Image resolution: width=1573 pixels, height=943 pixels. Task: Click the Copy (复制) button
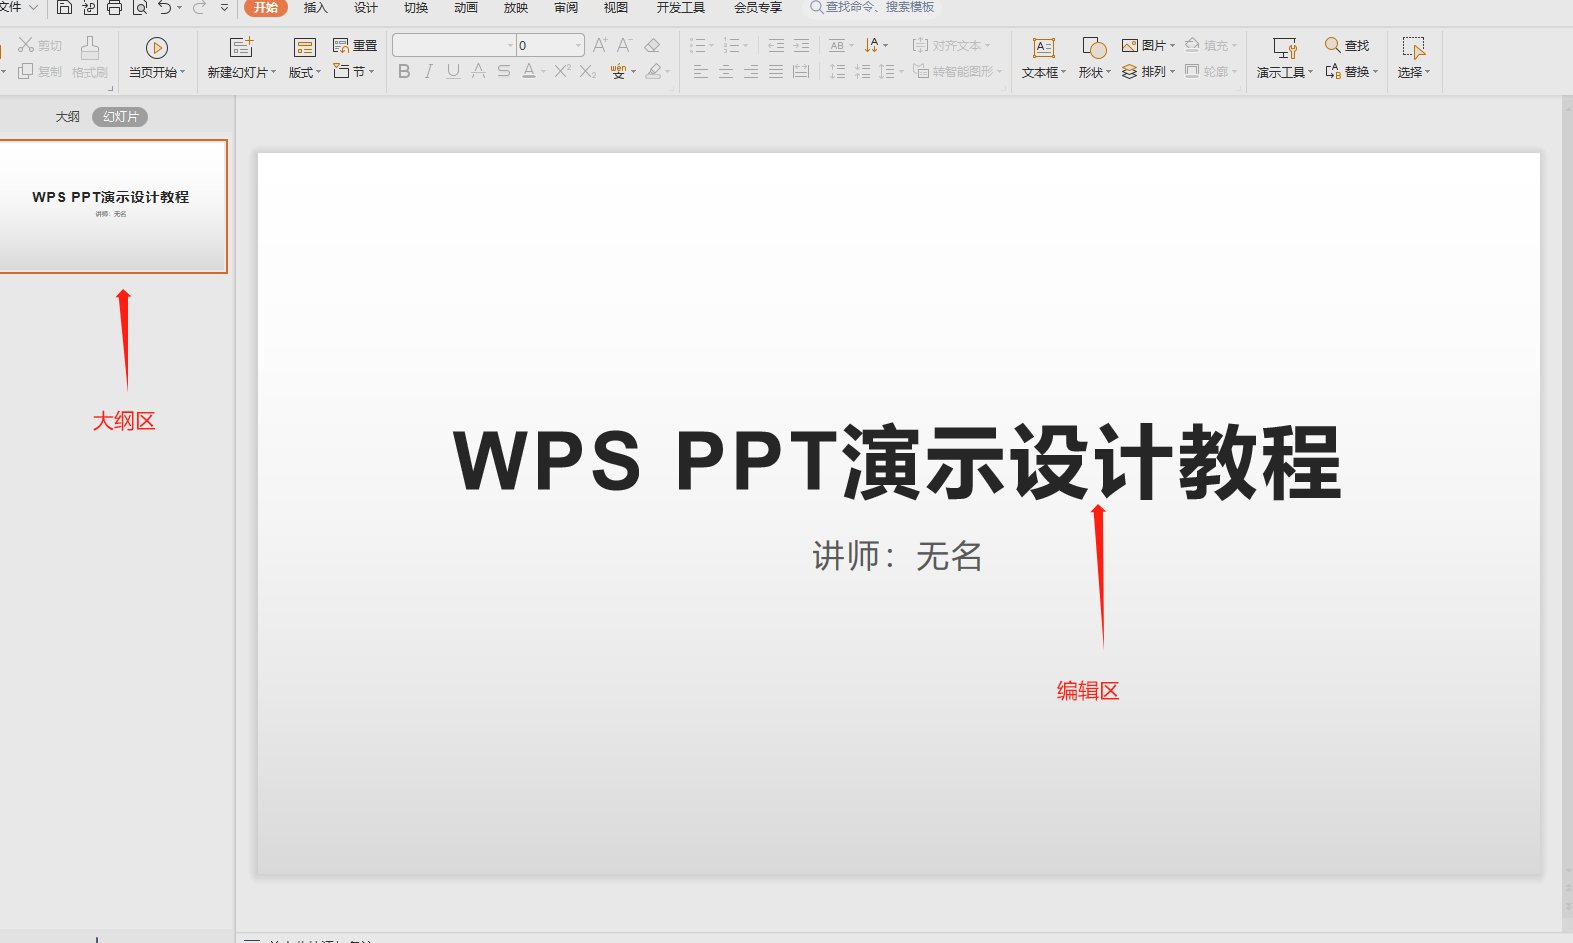point(40,71)
